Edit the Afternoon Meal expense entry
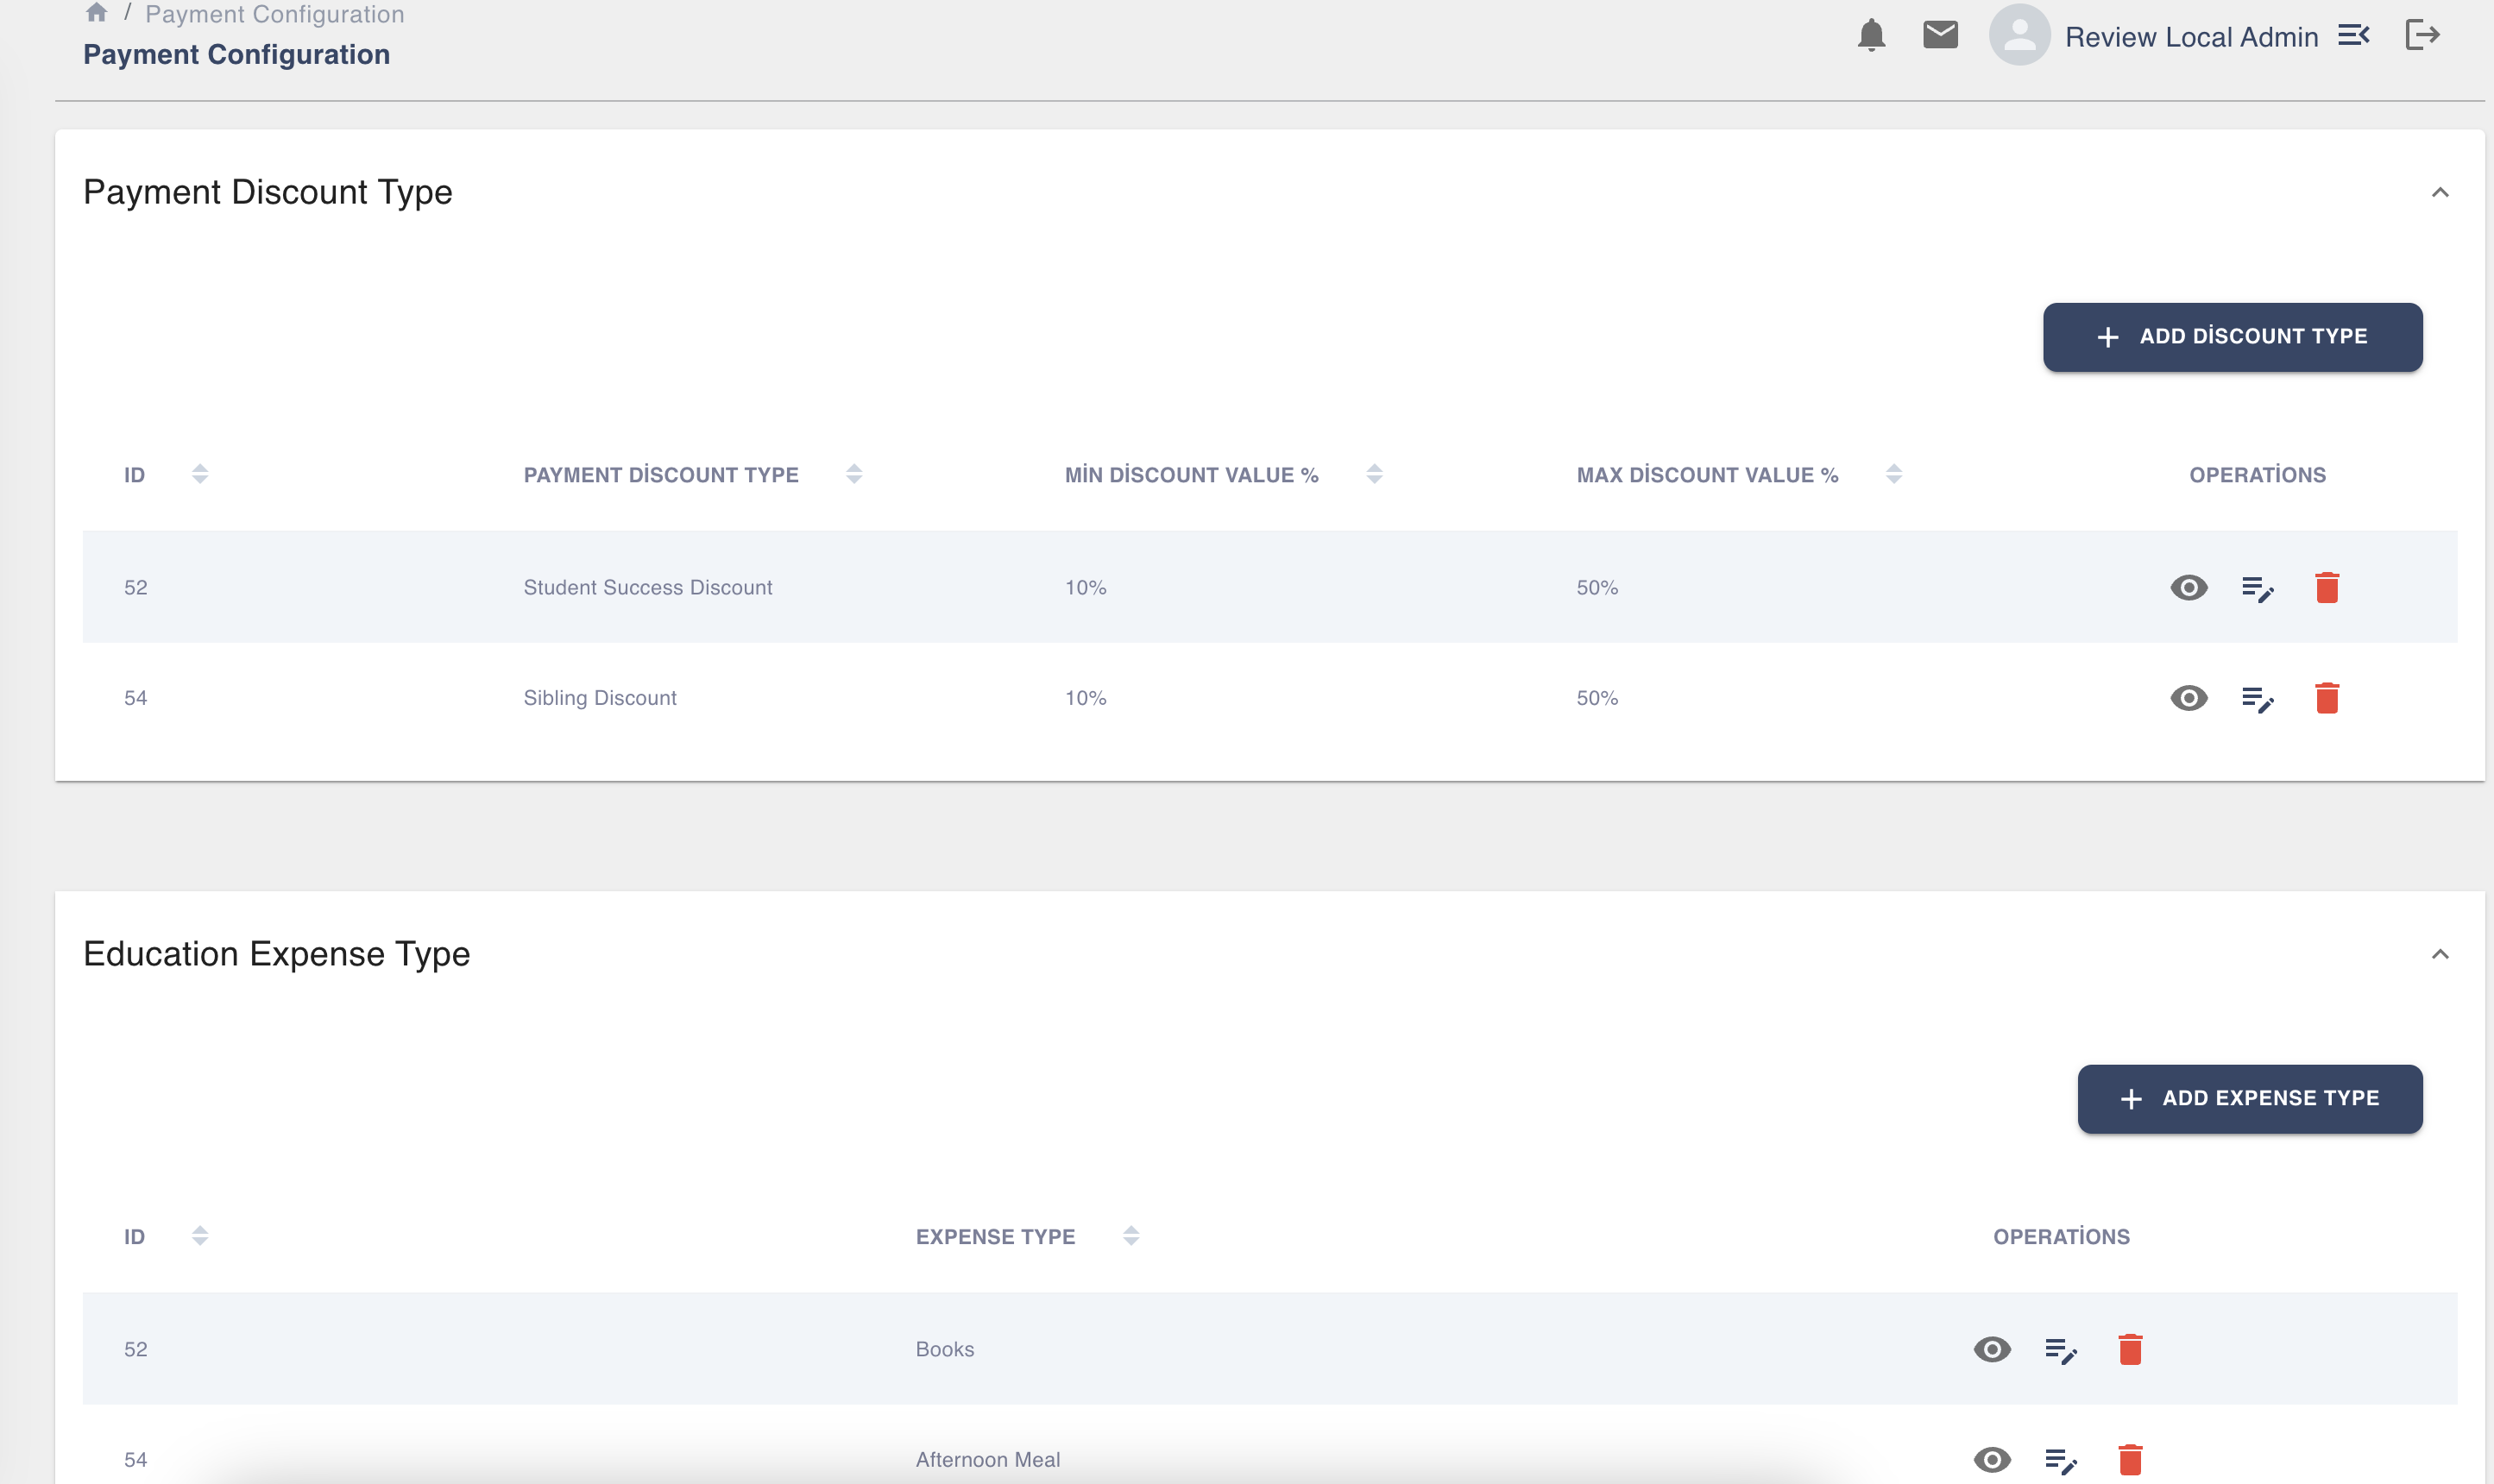 coord(2061,1459)
